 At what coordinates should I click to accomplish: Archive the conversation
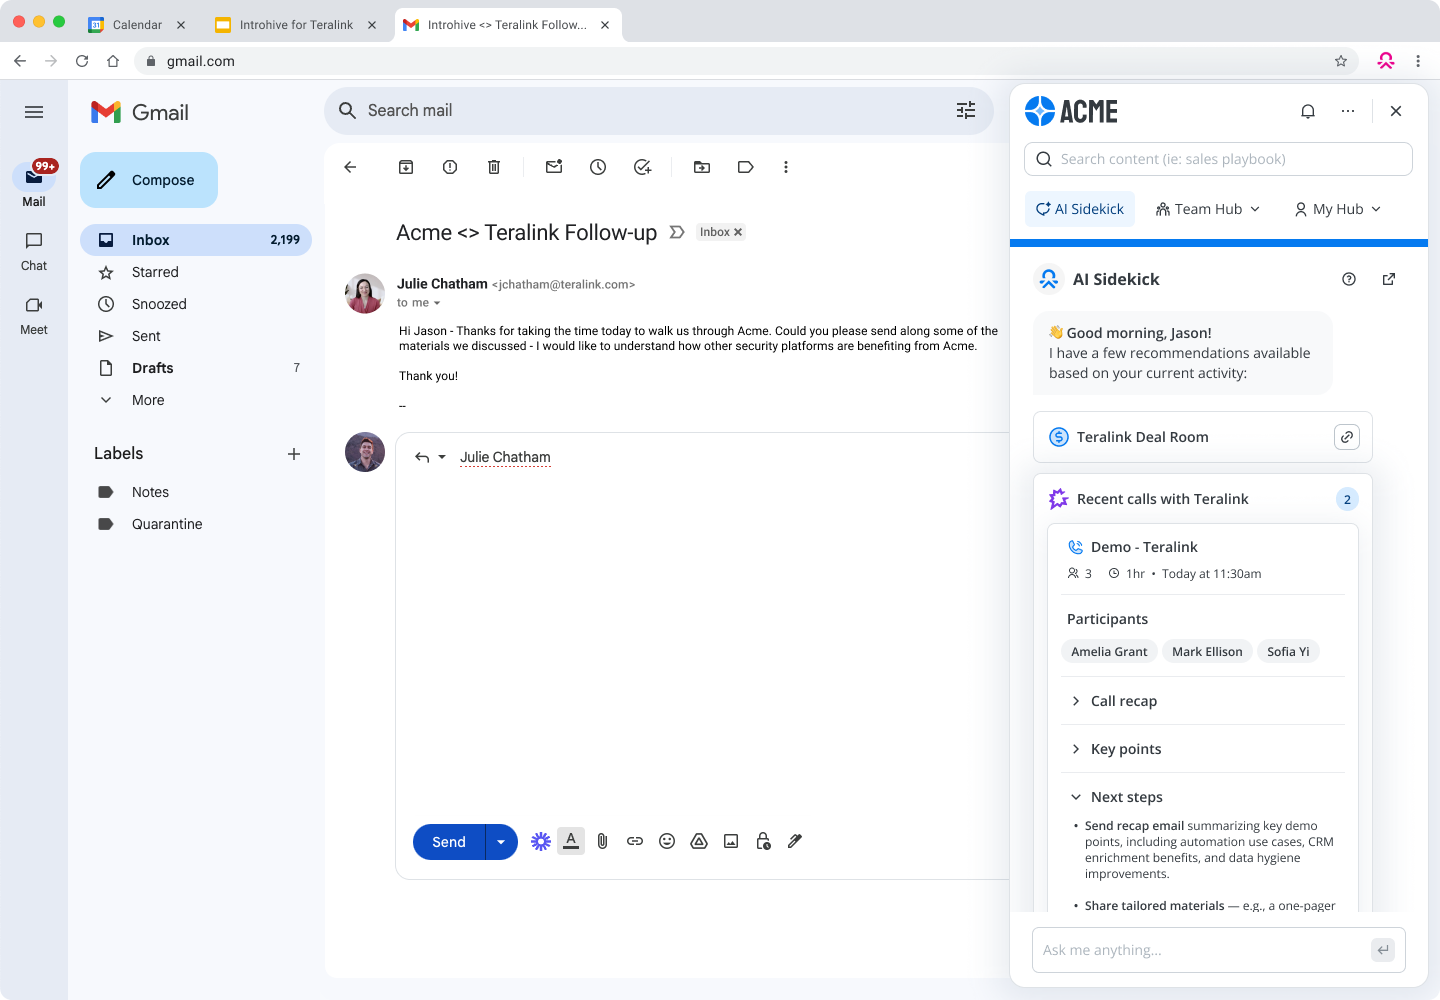(406, 167)
